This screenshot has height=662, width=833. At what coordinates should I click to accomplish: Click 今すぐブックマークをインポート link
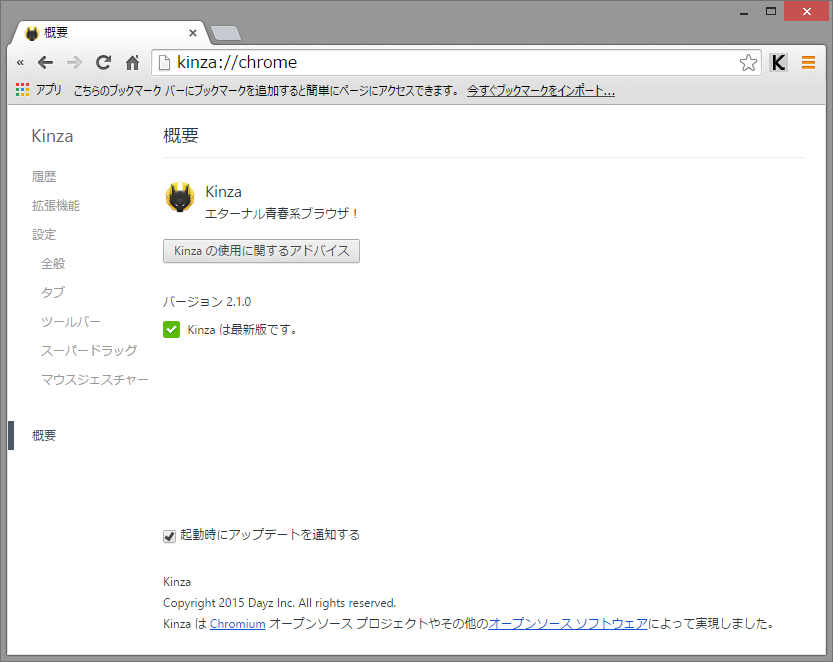click(x=540, y=89)
